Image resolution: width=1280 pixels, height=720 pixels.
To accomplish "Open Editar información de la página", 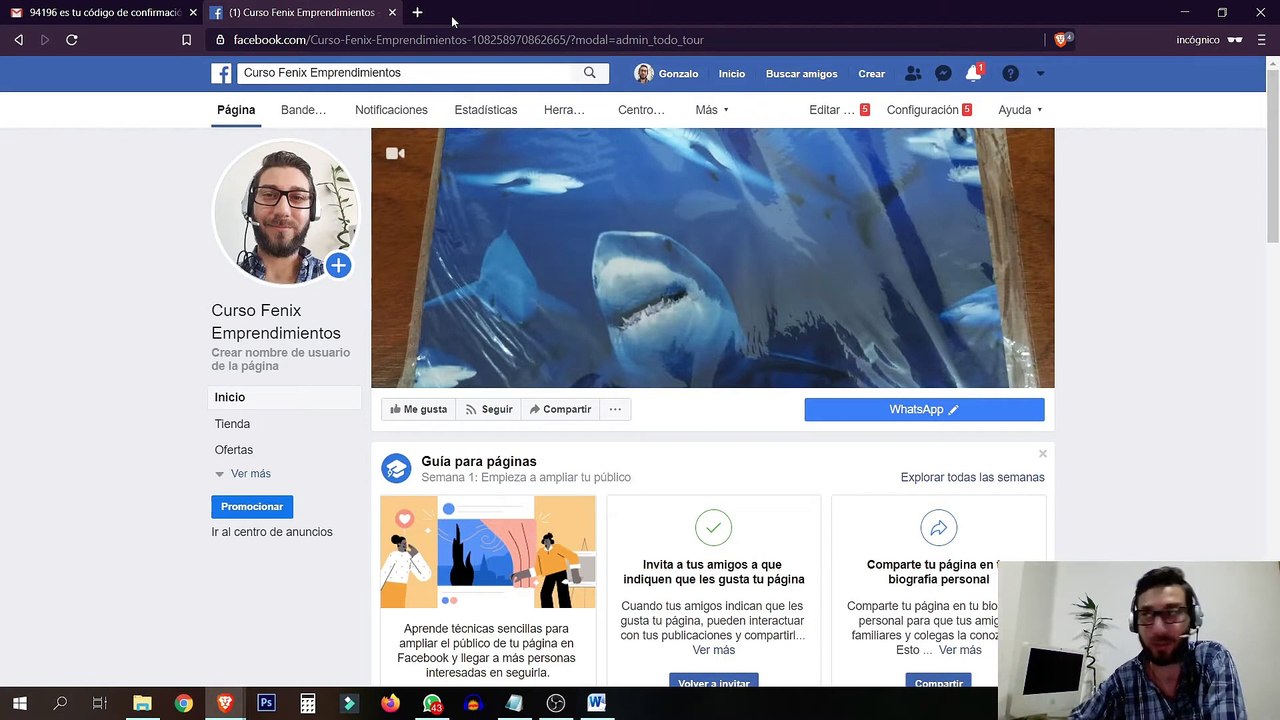I will click(x=839, y=110).
